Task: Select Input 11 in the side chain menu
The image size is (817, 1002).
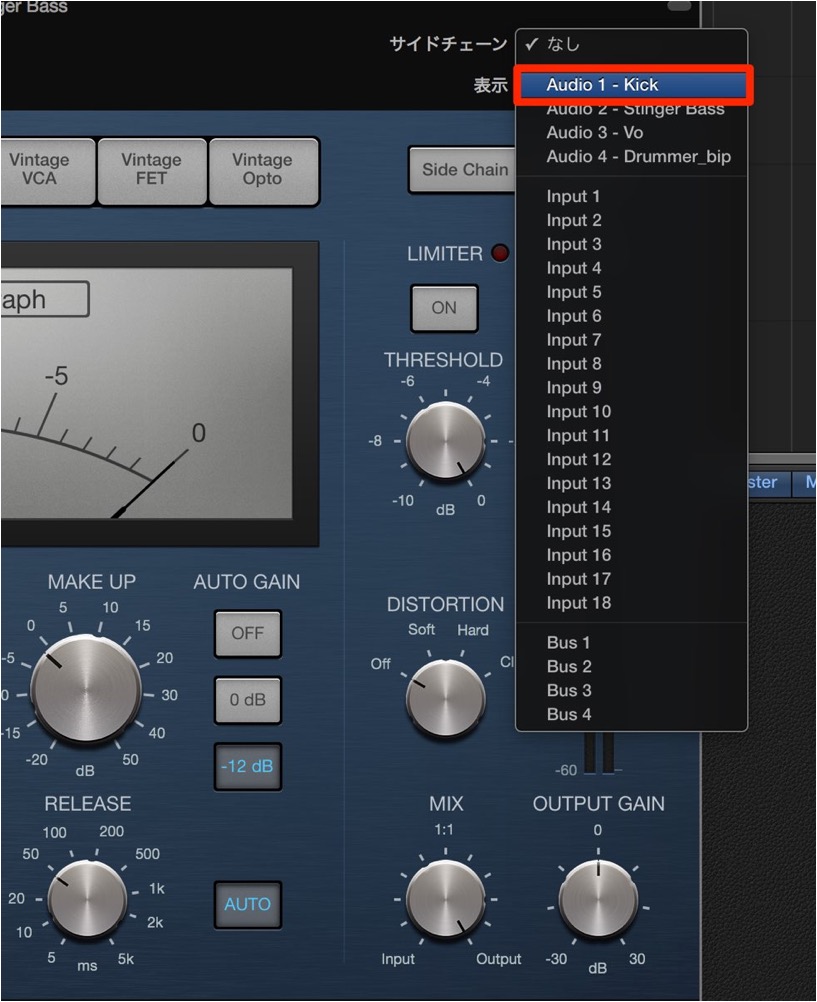Action: pos(632,436)
